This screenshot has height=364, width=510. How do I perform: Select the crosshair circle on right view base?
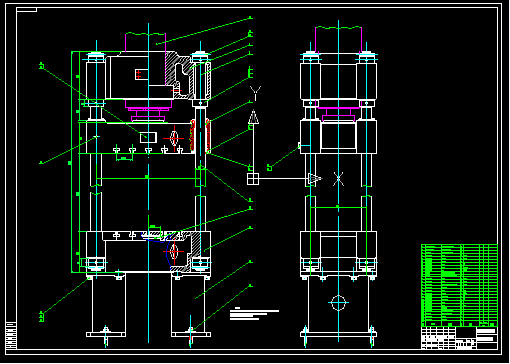pos(338,303)
